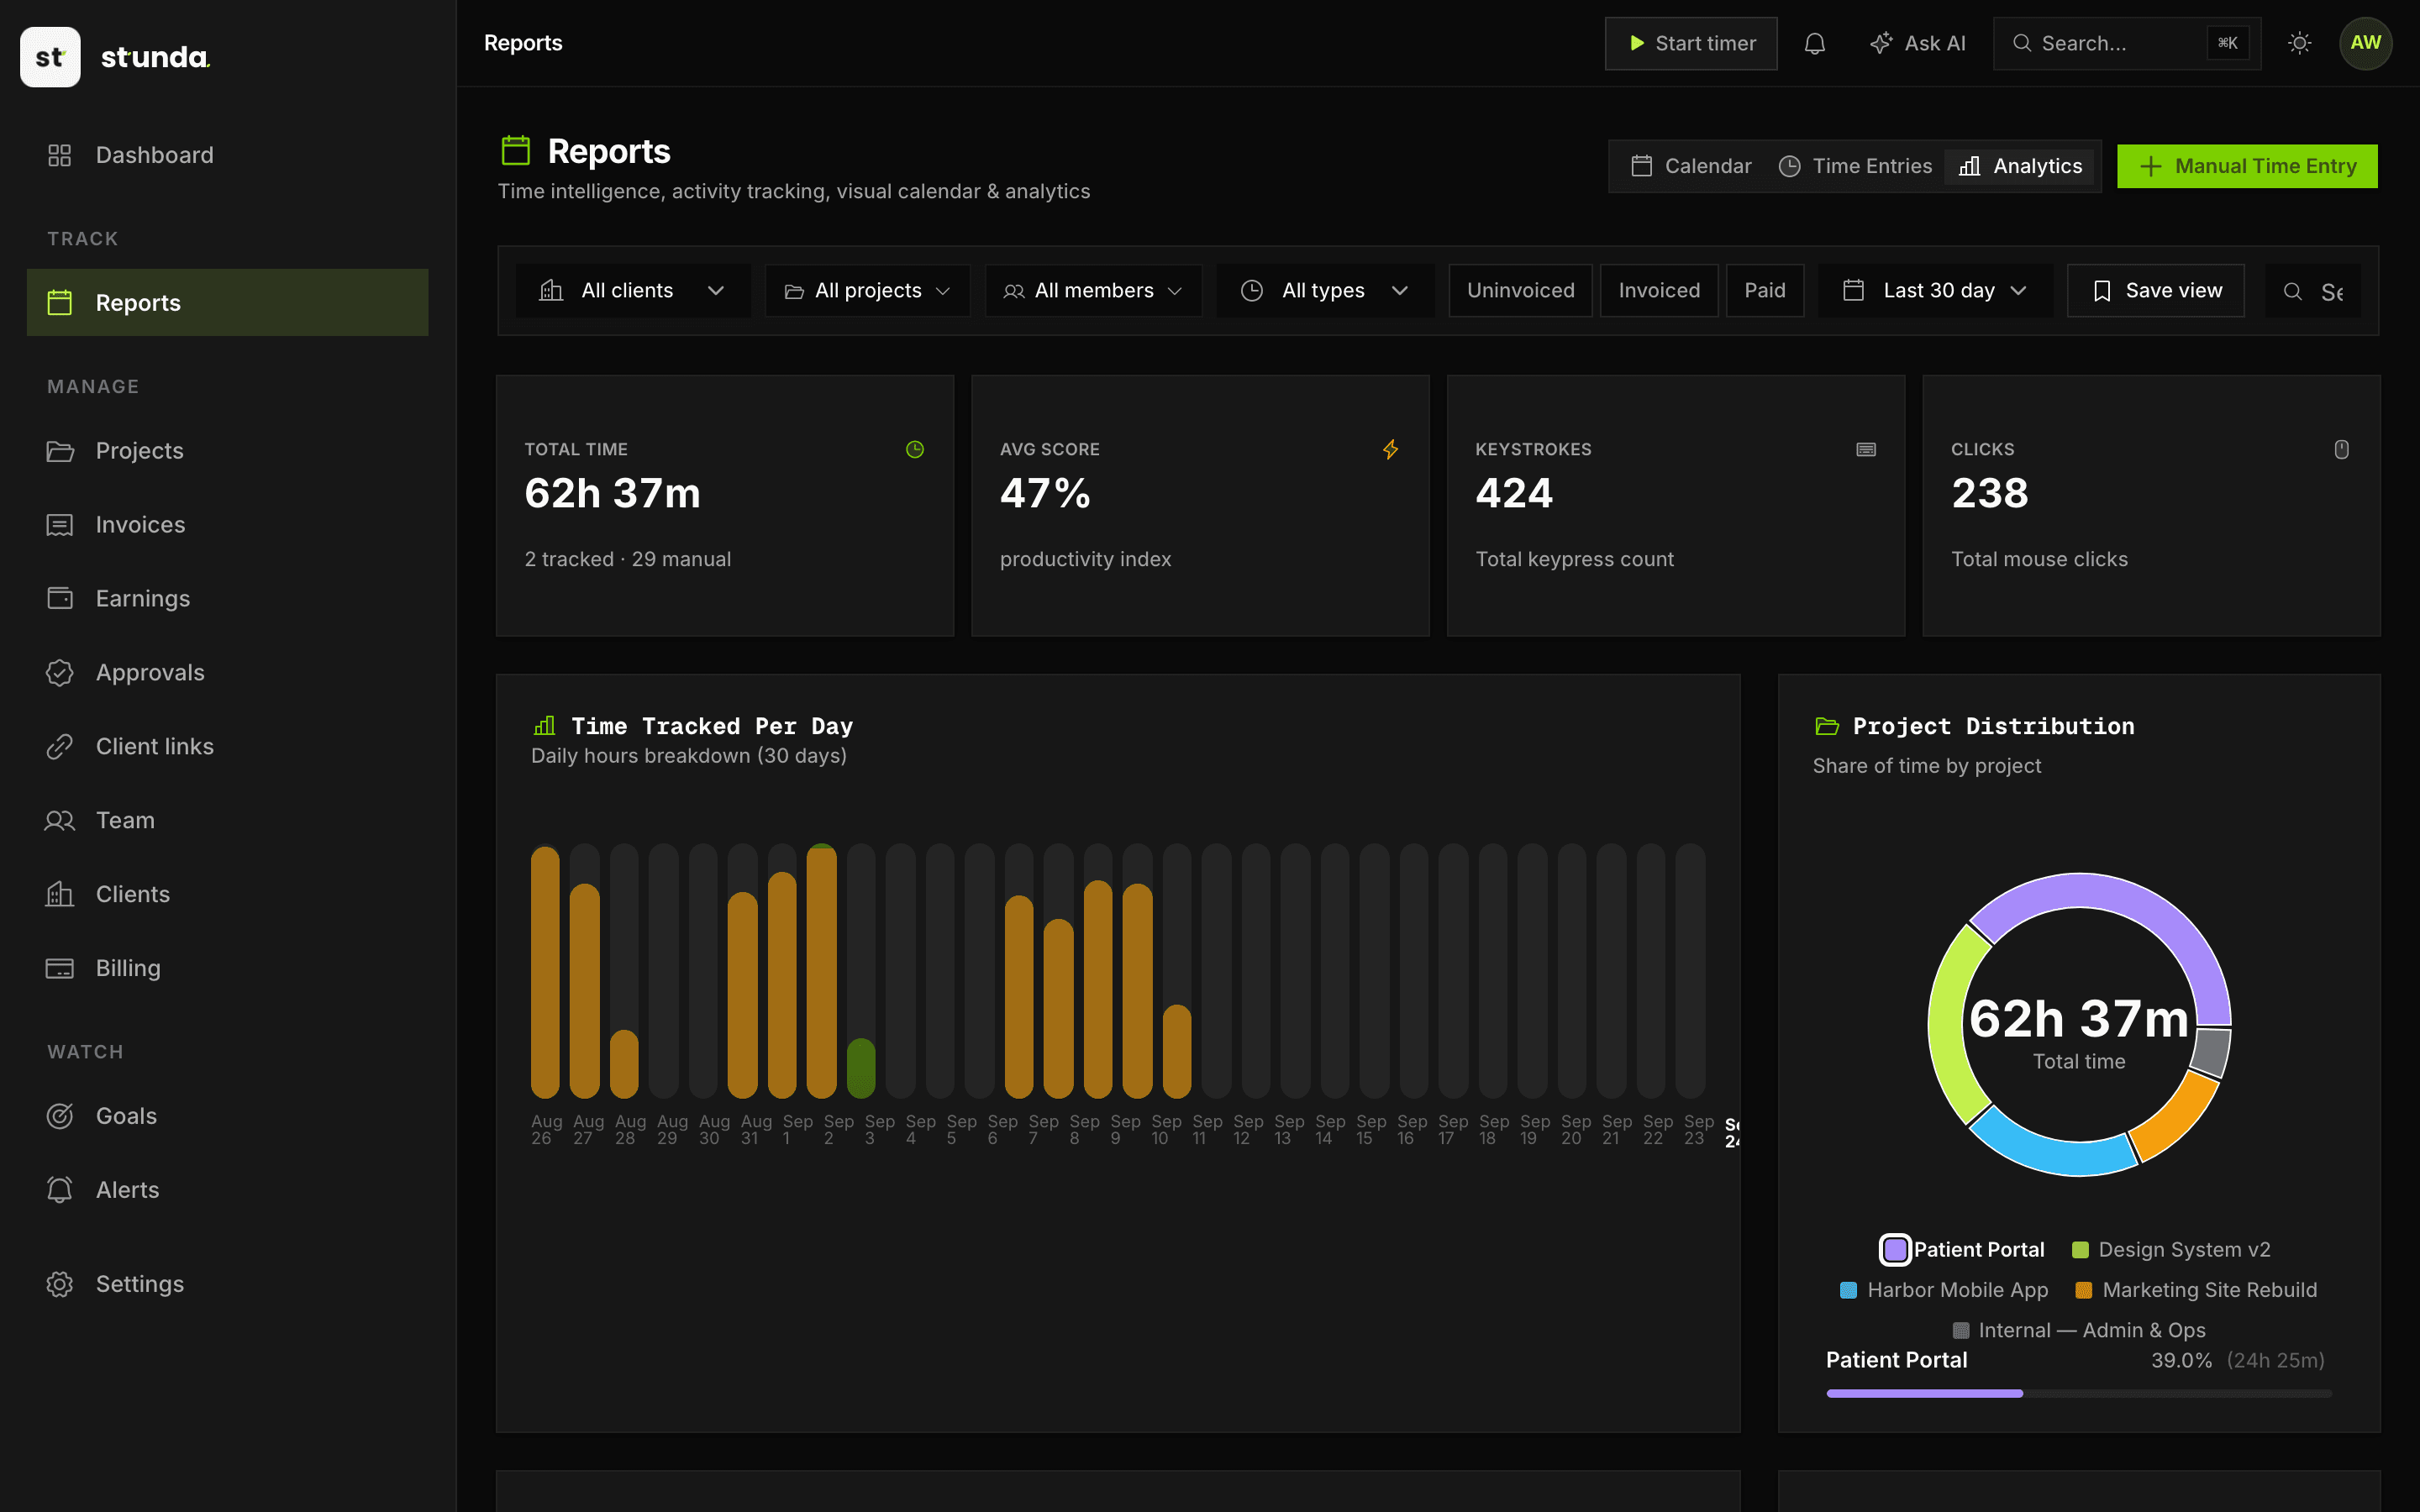Click the Sep 2 bar in chart
Image resolution: width=2420 pixels, height=1512 pixels.
(821, 971)
